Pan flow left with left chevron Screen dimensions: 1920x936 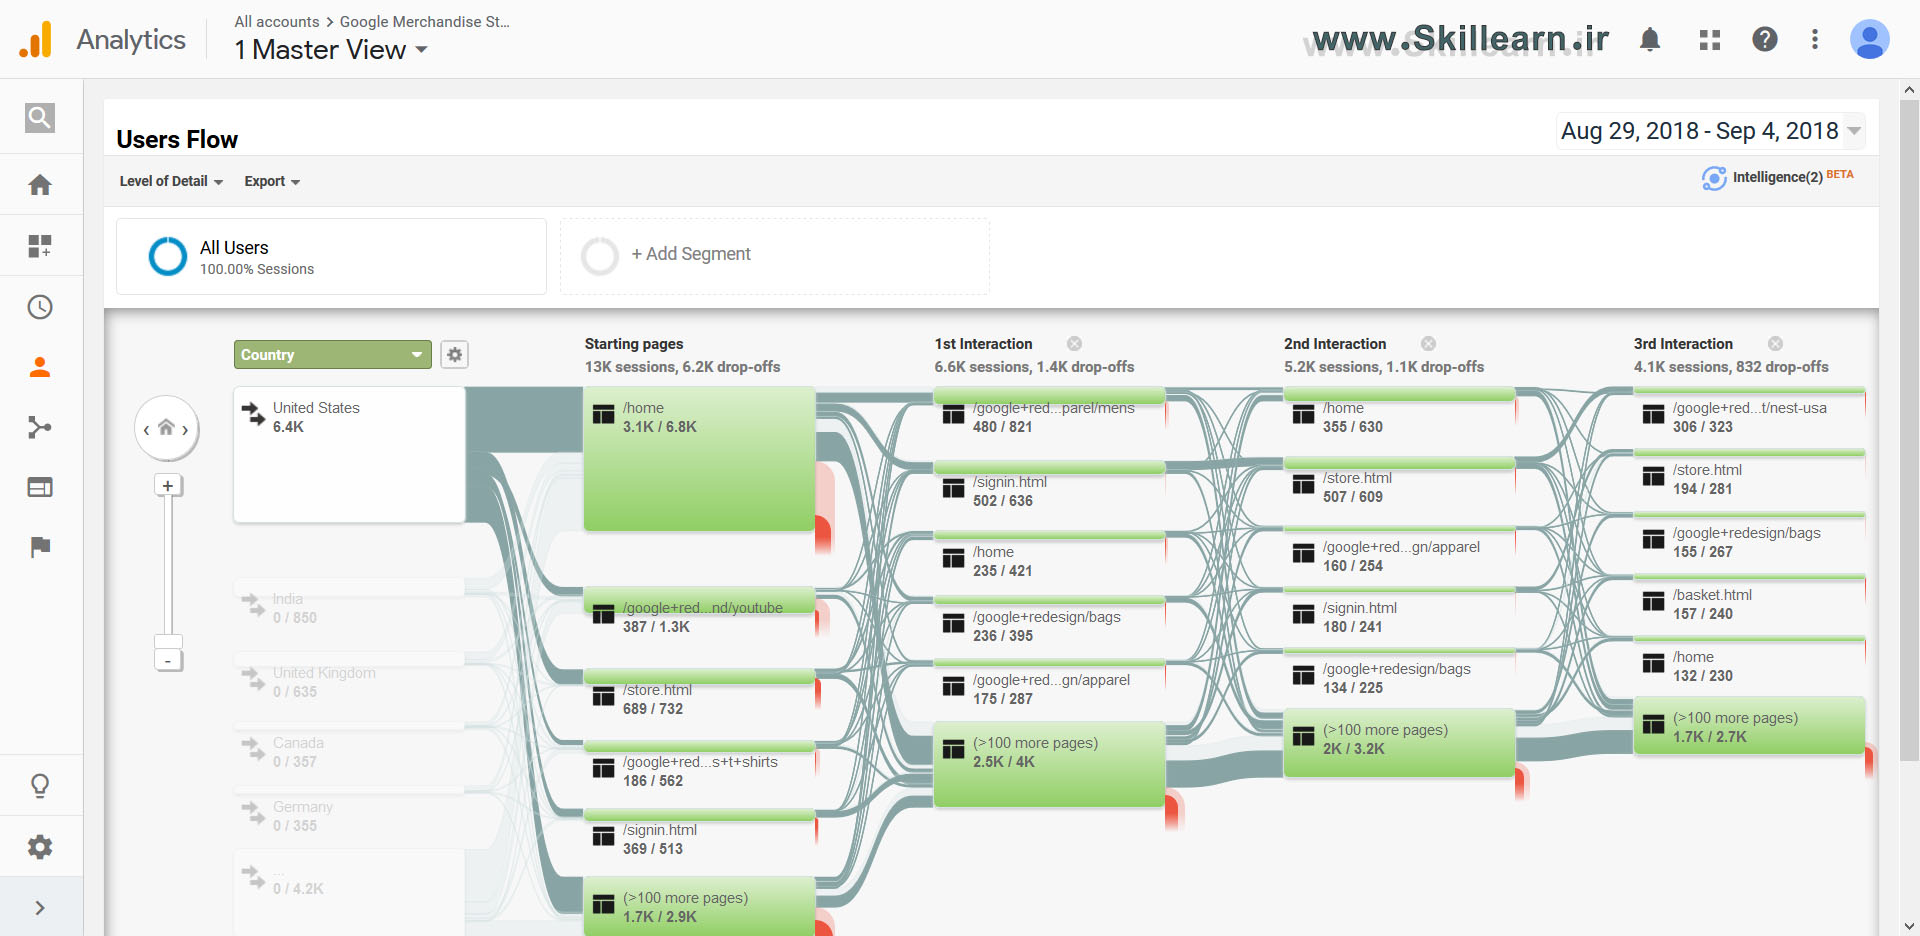coord(146,430)
